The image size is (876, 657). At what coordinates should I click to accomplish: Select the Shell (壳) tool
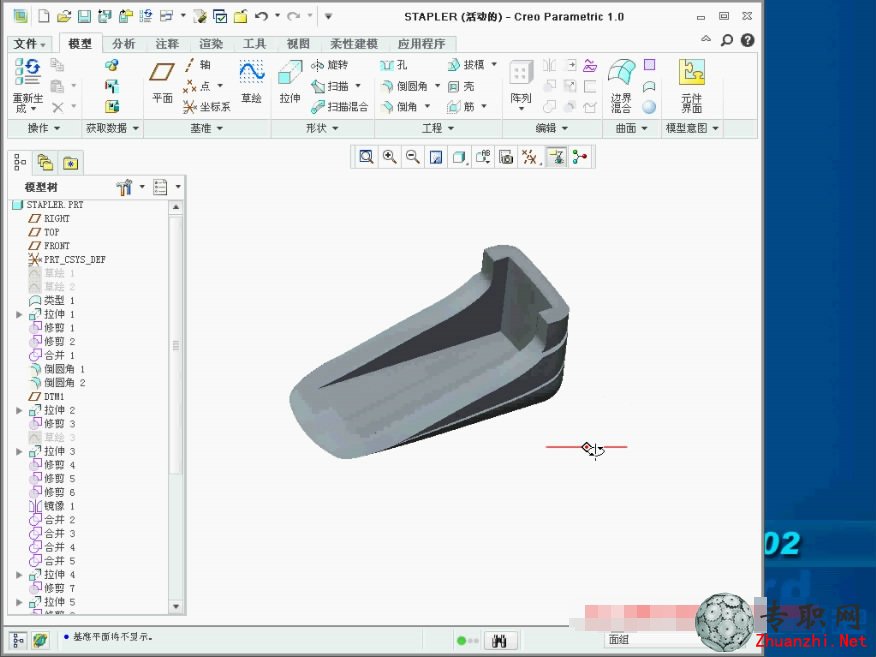point(461,86)
